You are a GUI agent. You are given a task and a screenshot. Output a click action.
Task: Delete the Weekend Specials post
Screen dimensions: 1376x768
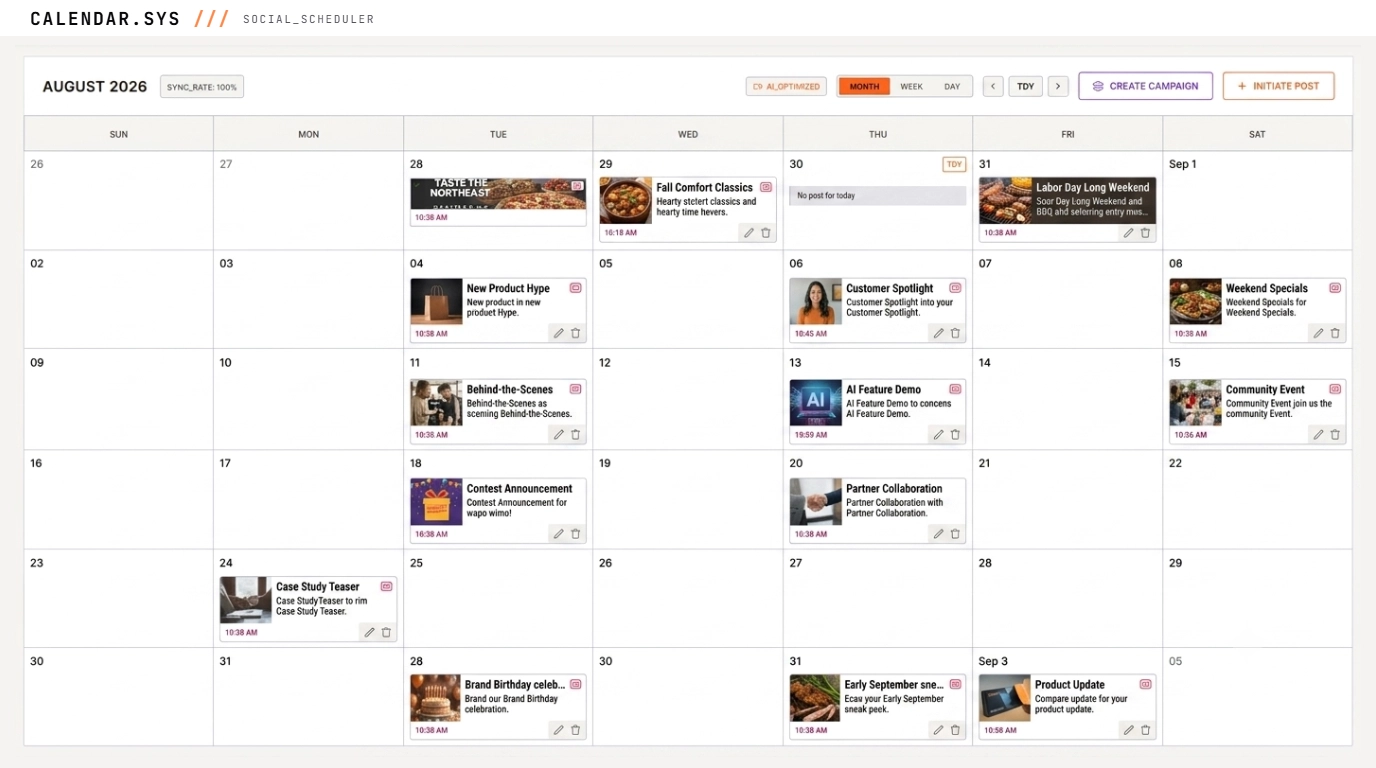1335,334
